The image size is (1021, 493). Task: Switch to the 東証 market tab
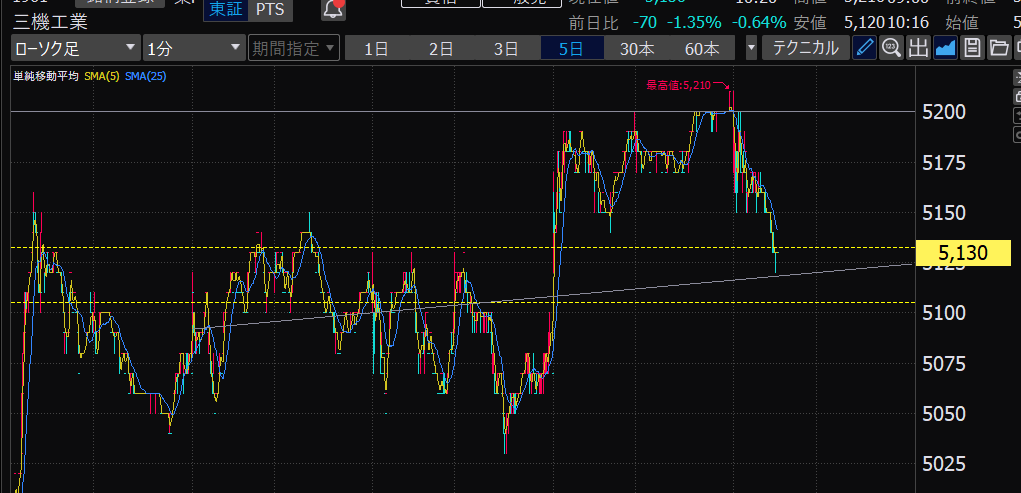pyautogui.click(x=225, y=9)
